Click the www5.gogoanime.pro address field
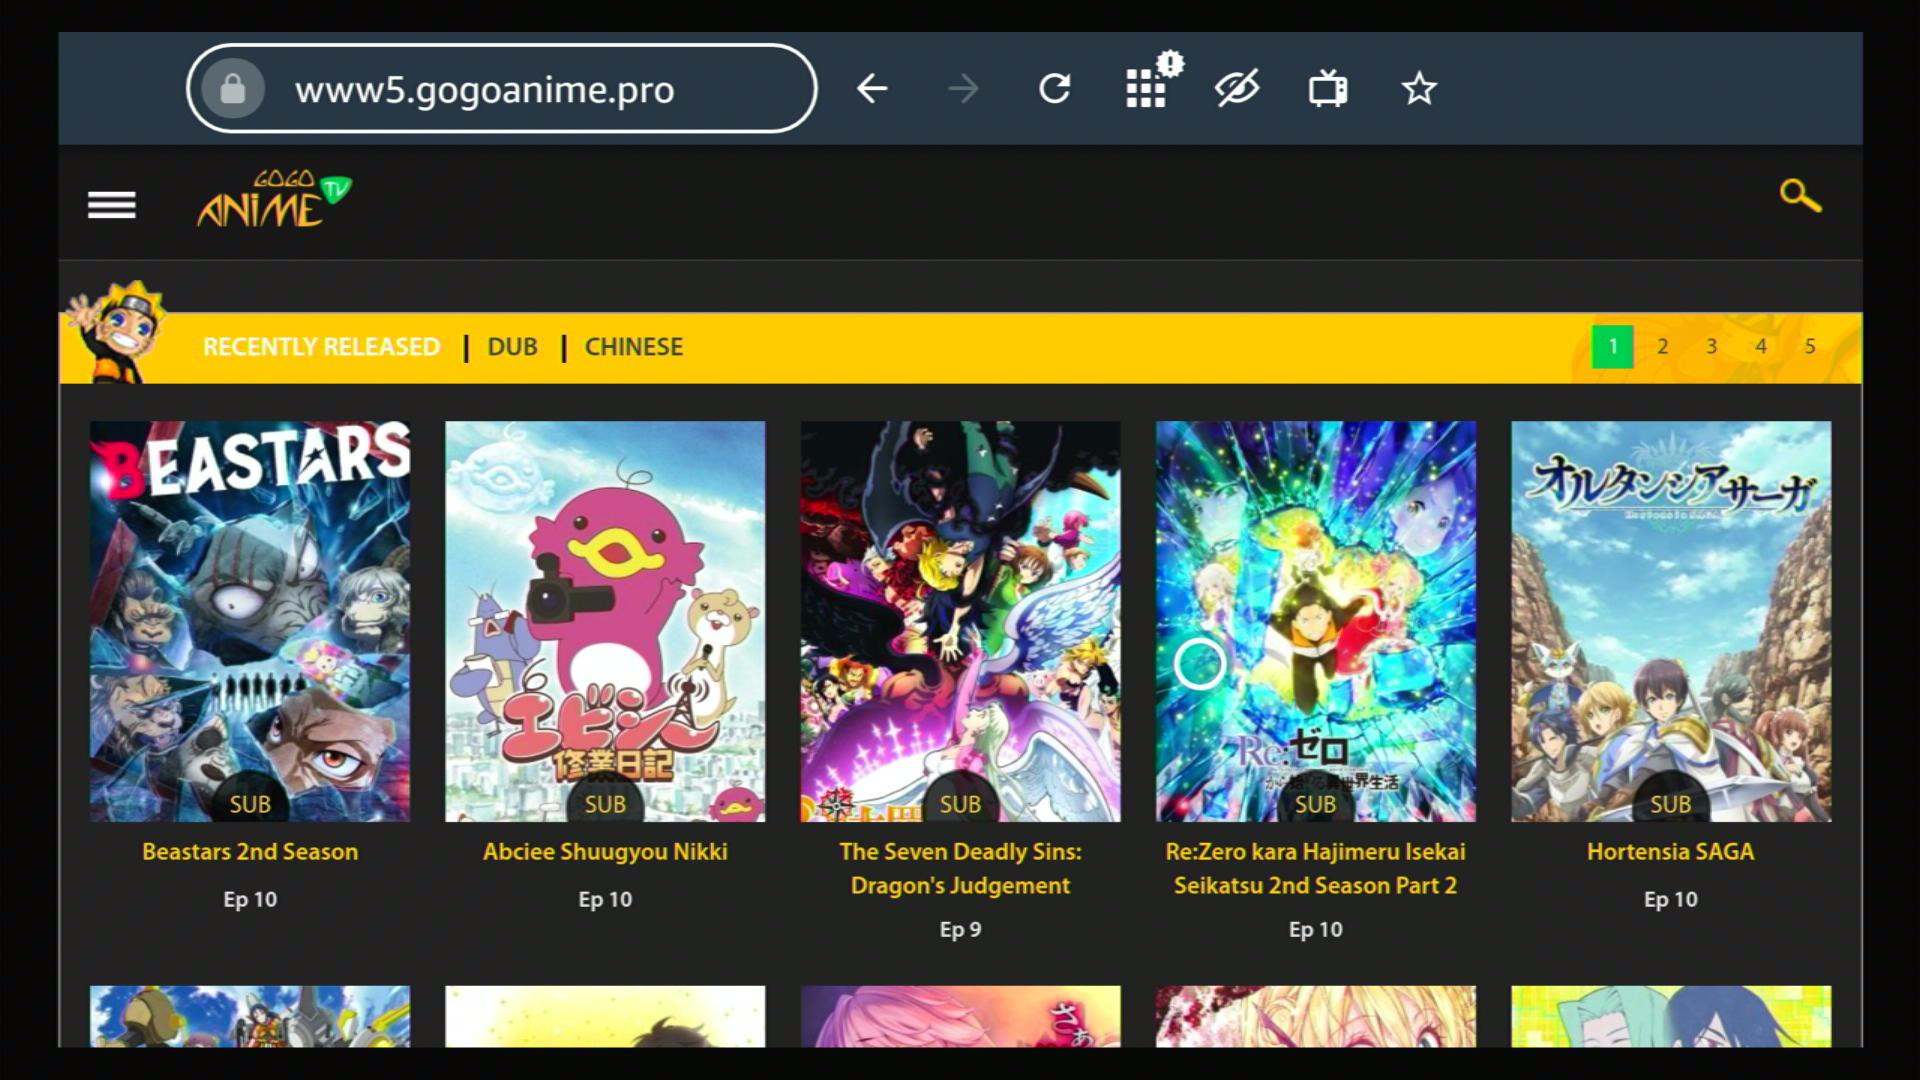 click(x=501, y=89)
